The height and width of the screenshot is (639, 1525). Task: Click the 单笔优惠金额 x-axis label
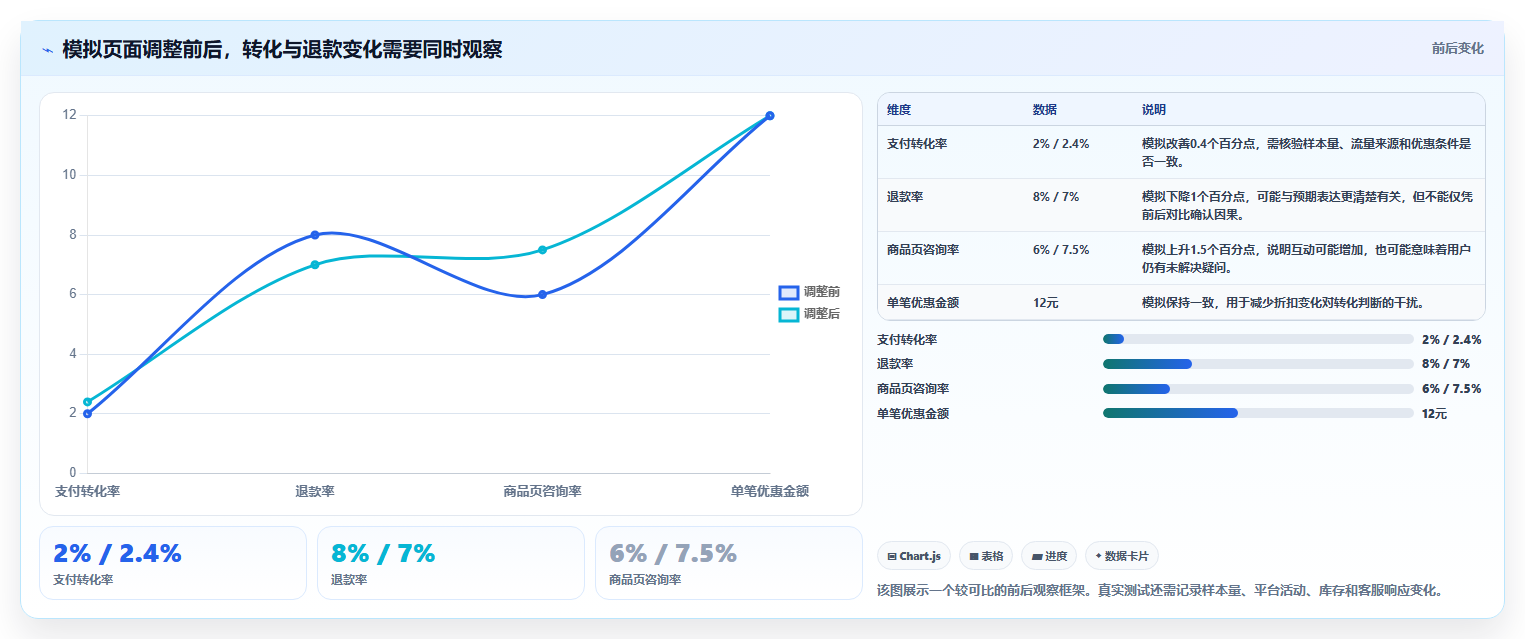click(769, 492)
